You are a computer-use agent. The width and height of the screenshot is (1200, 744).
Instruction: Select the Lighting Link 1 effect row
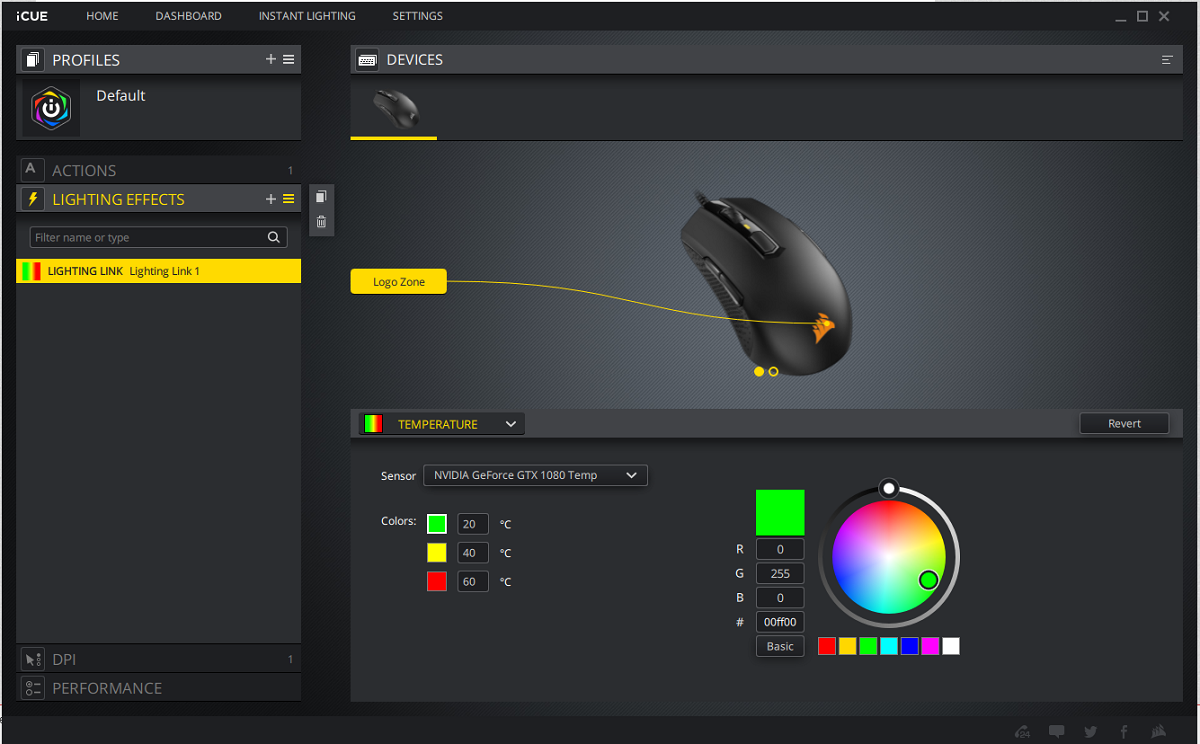(x=158, y=271)
